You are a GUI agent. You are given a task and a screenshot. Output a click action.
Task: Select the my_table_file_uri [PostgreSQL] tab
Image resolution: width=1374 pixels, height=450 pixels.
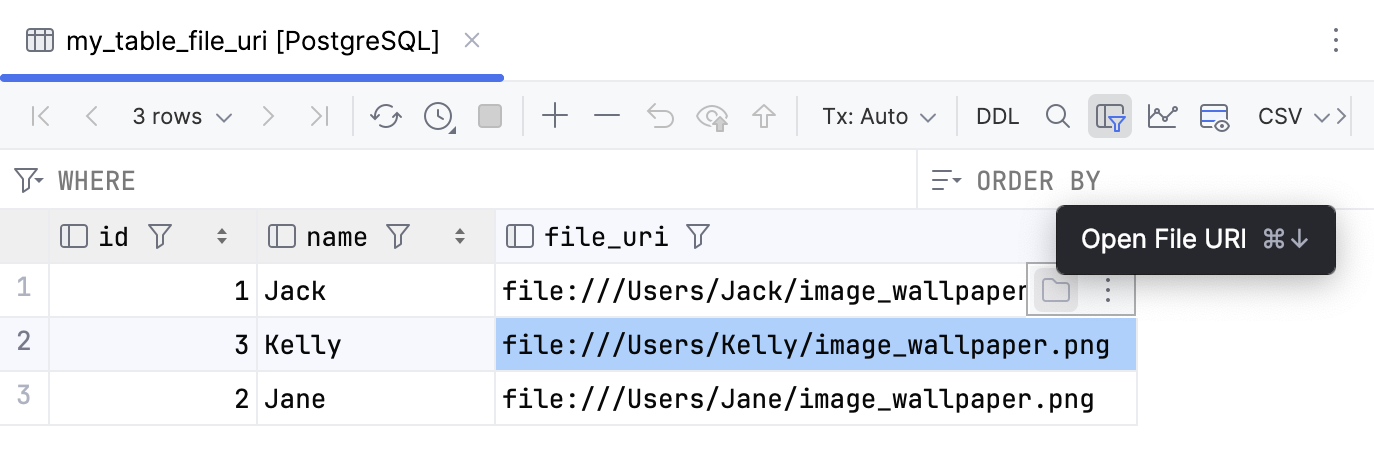252,41
